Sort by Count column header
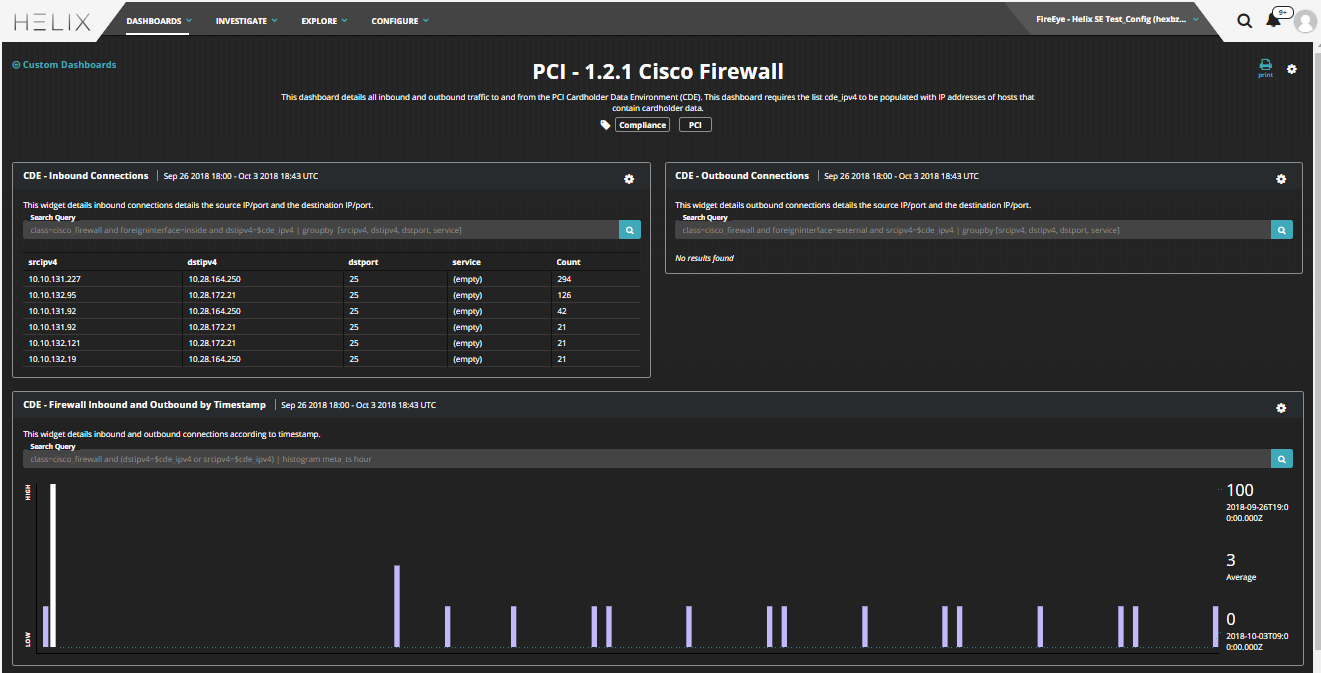This screenshot has height=673, width=1321. [568, 262]
